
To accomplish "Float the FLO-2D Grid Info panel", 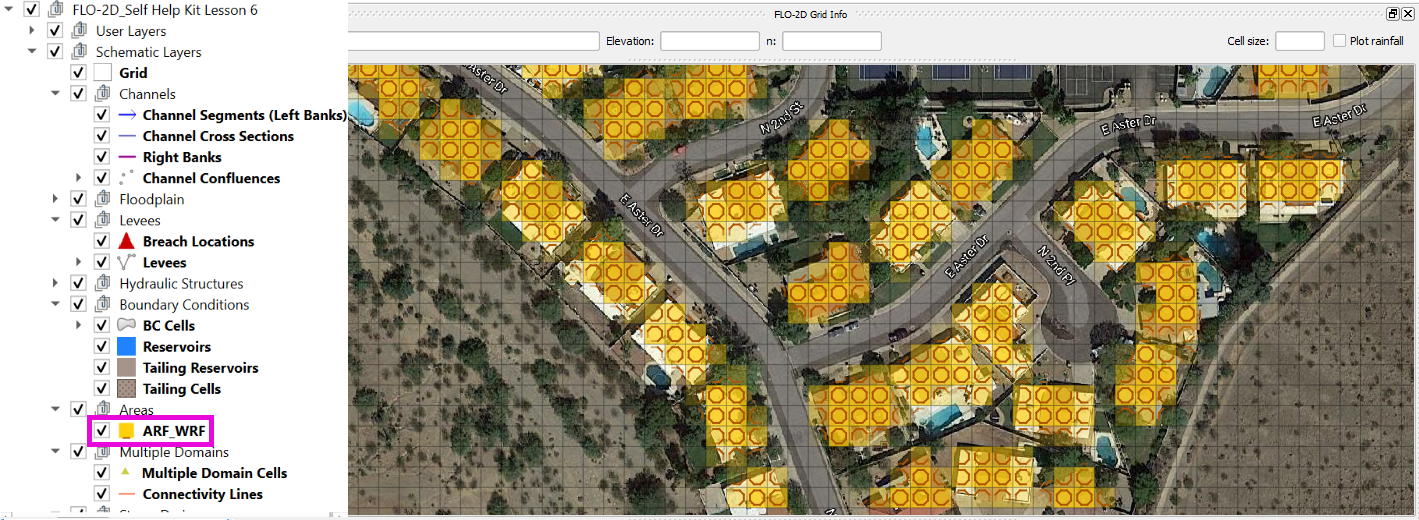I will coord(1392,14).
